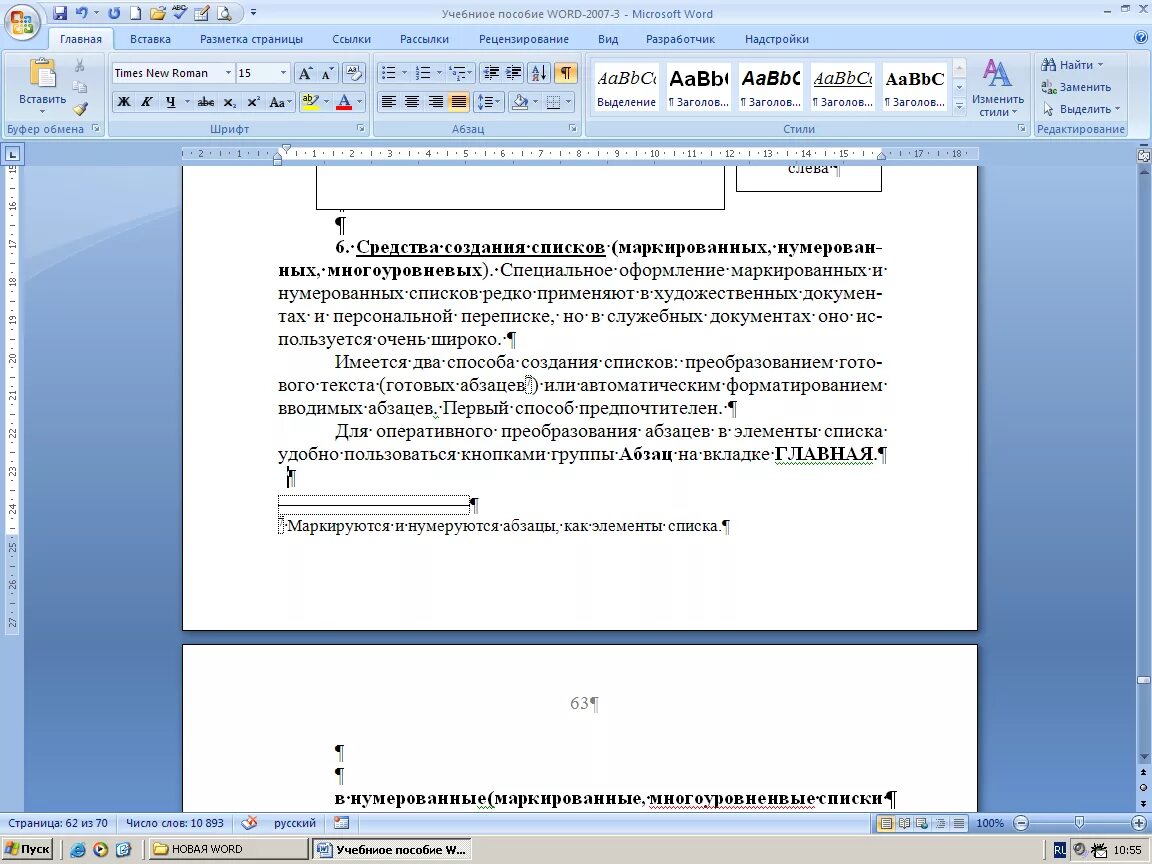Screen dimensions: 1152x864
Task: Open the Рассылки tab
Action: [424, 39]
